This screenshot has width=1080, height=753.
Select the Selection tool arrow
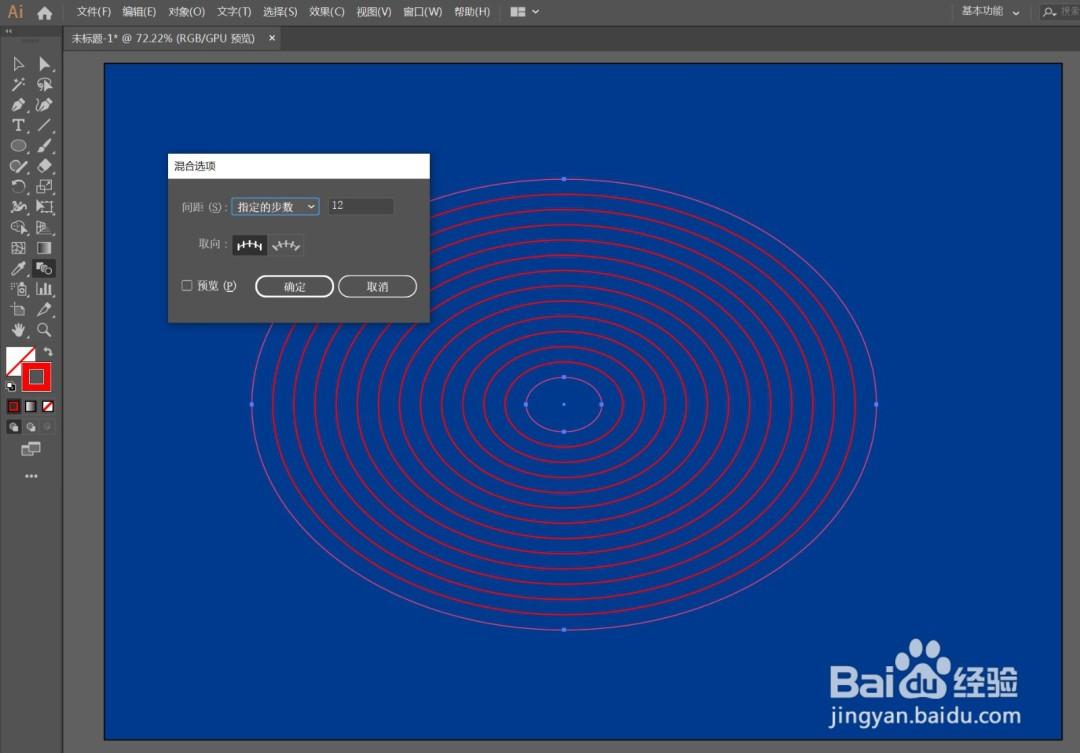pyautogui.click(x=19, y=64)
